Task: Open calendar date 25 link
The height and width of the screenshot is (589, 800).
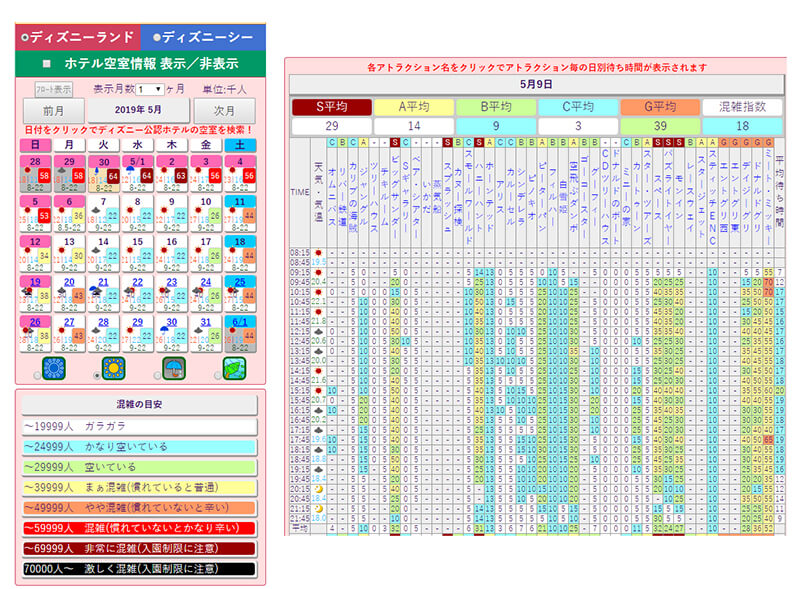Action: (240, 282)
